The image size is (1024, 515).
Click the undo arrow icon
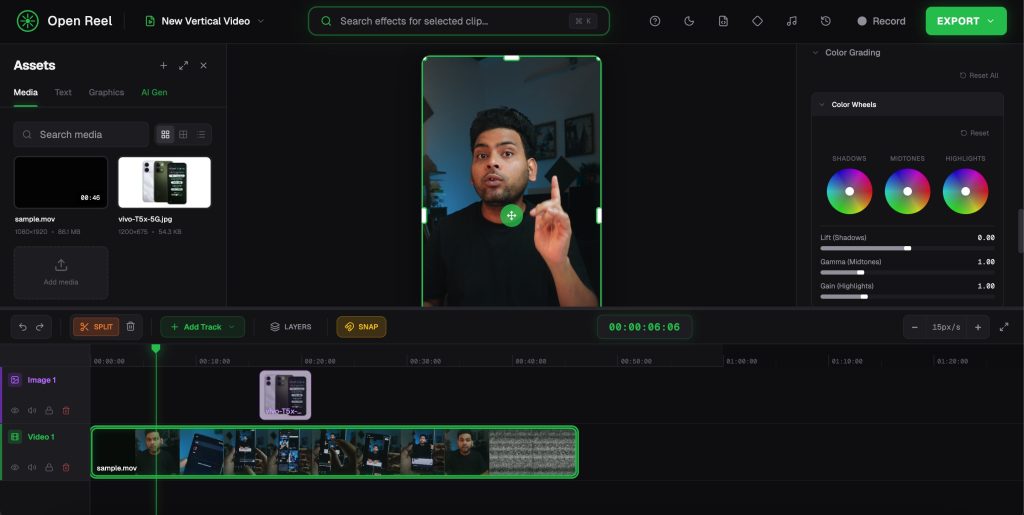click(x=23, y=327)
